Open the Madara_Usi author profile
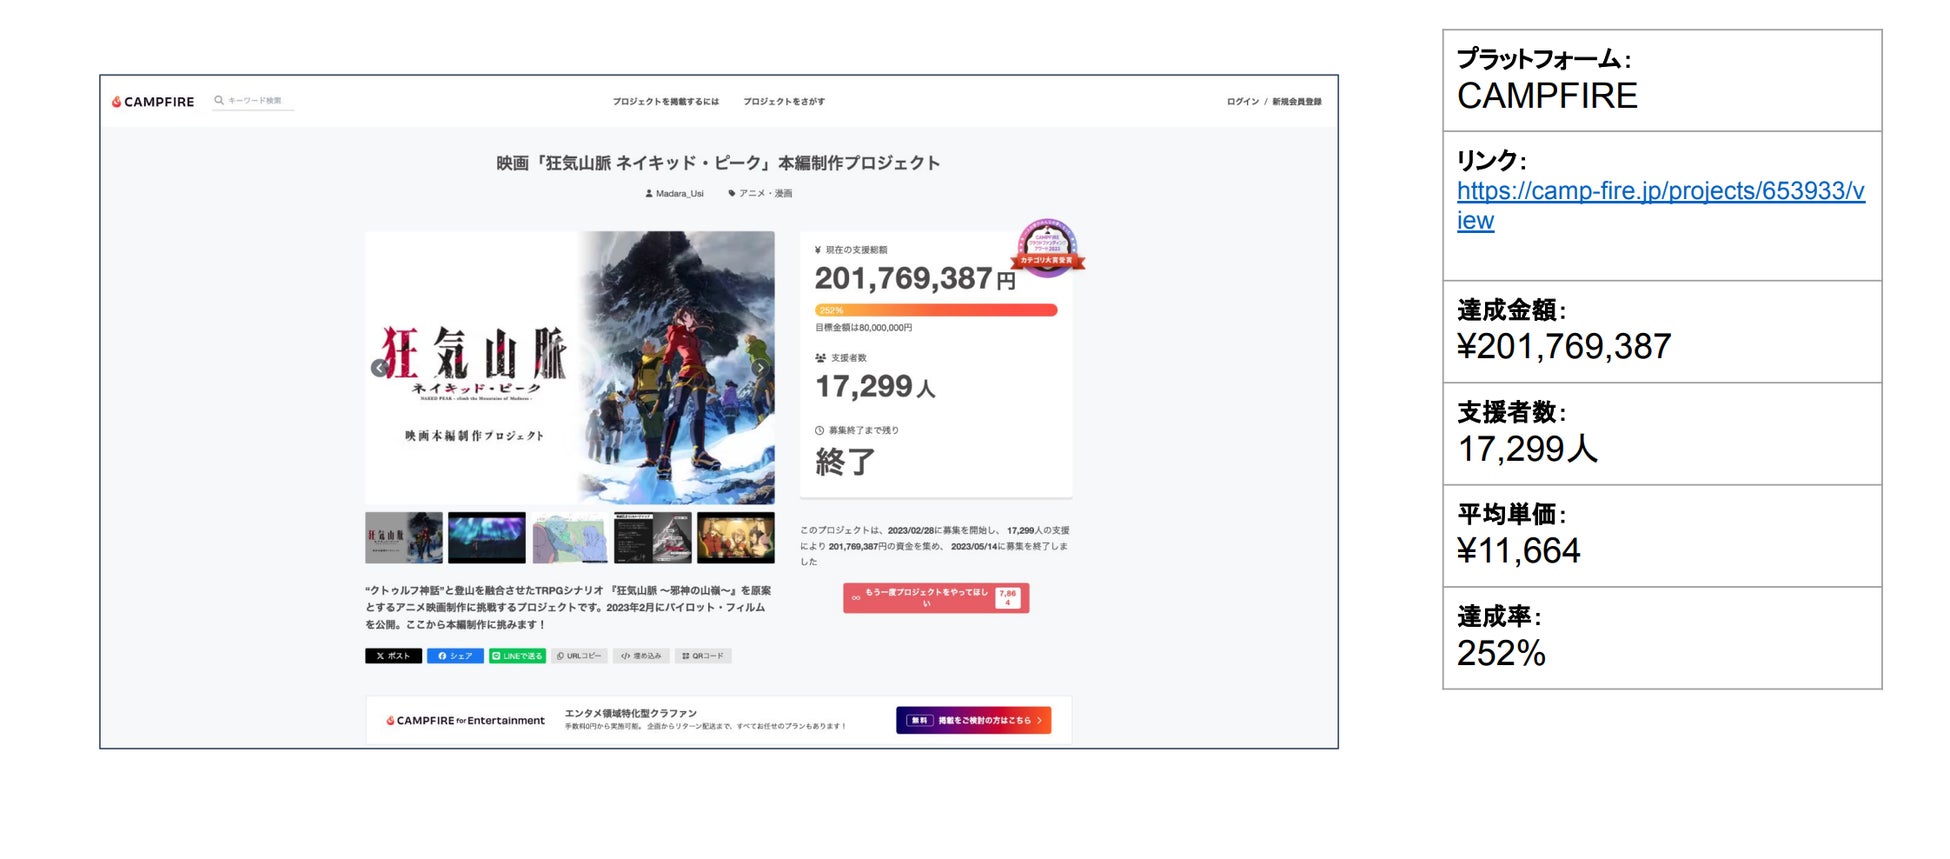The height and width of the screenshot is (859, 1950). (675, 194)
